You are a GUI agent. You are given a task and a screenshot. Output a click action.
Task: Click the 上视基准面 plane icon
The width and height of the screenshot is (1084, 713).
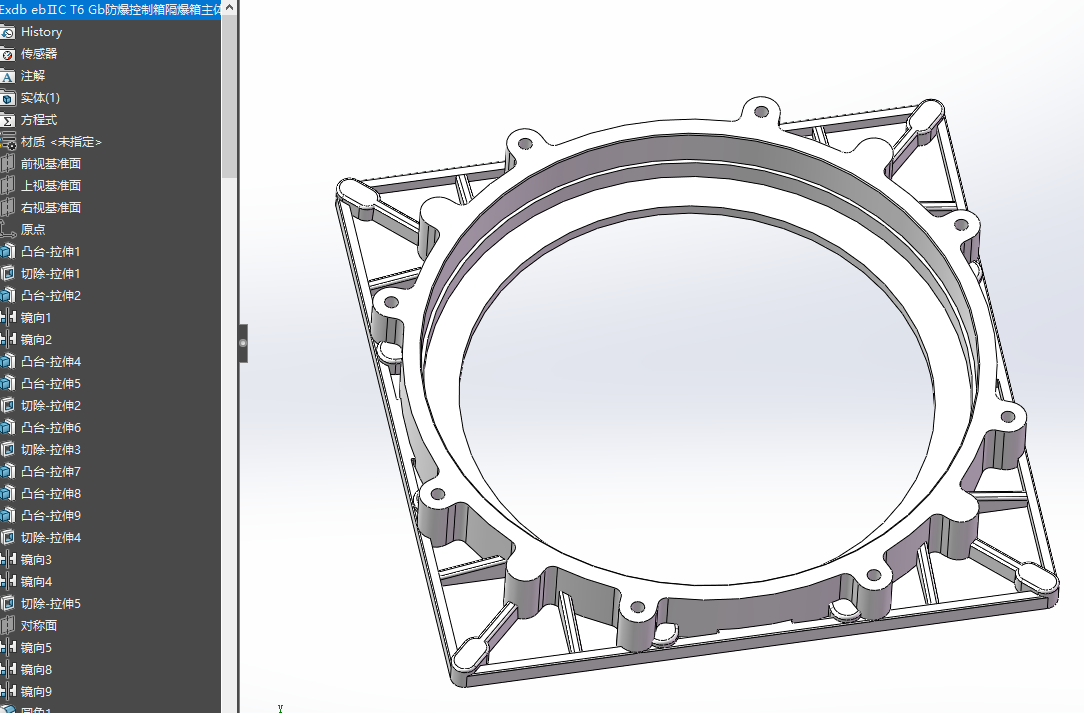pyautogui.click(x=8, y=186)
